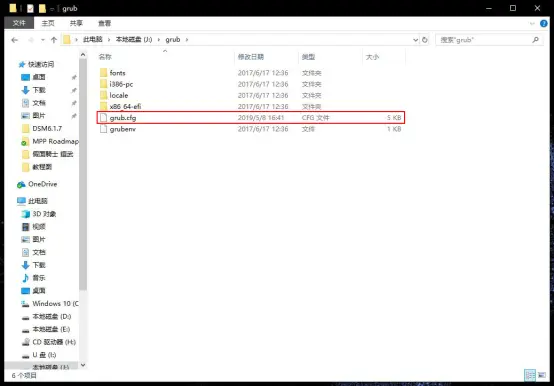This screenshot has height=386, width=554.
Task: Open the address bar history dropdown
Action: 416,40
